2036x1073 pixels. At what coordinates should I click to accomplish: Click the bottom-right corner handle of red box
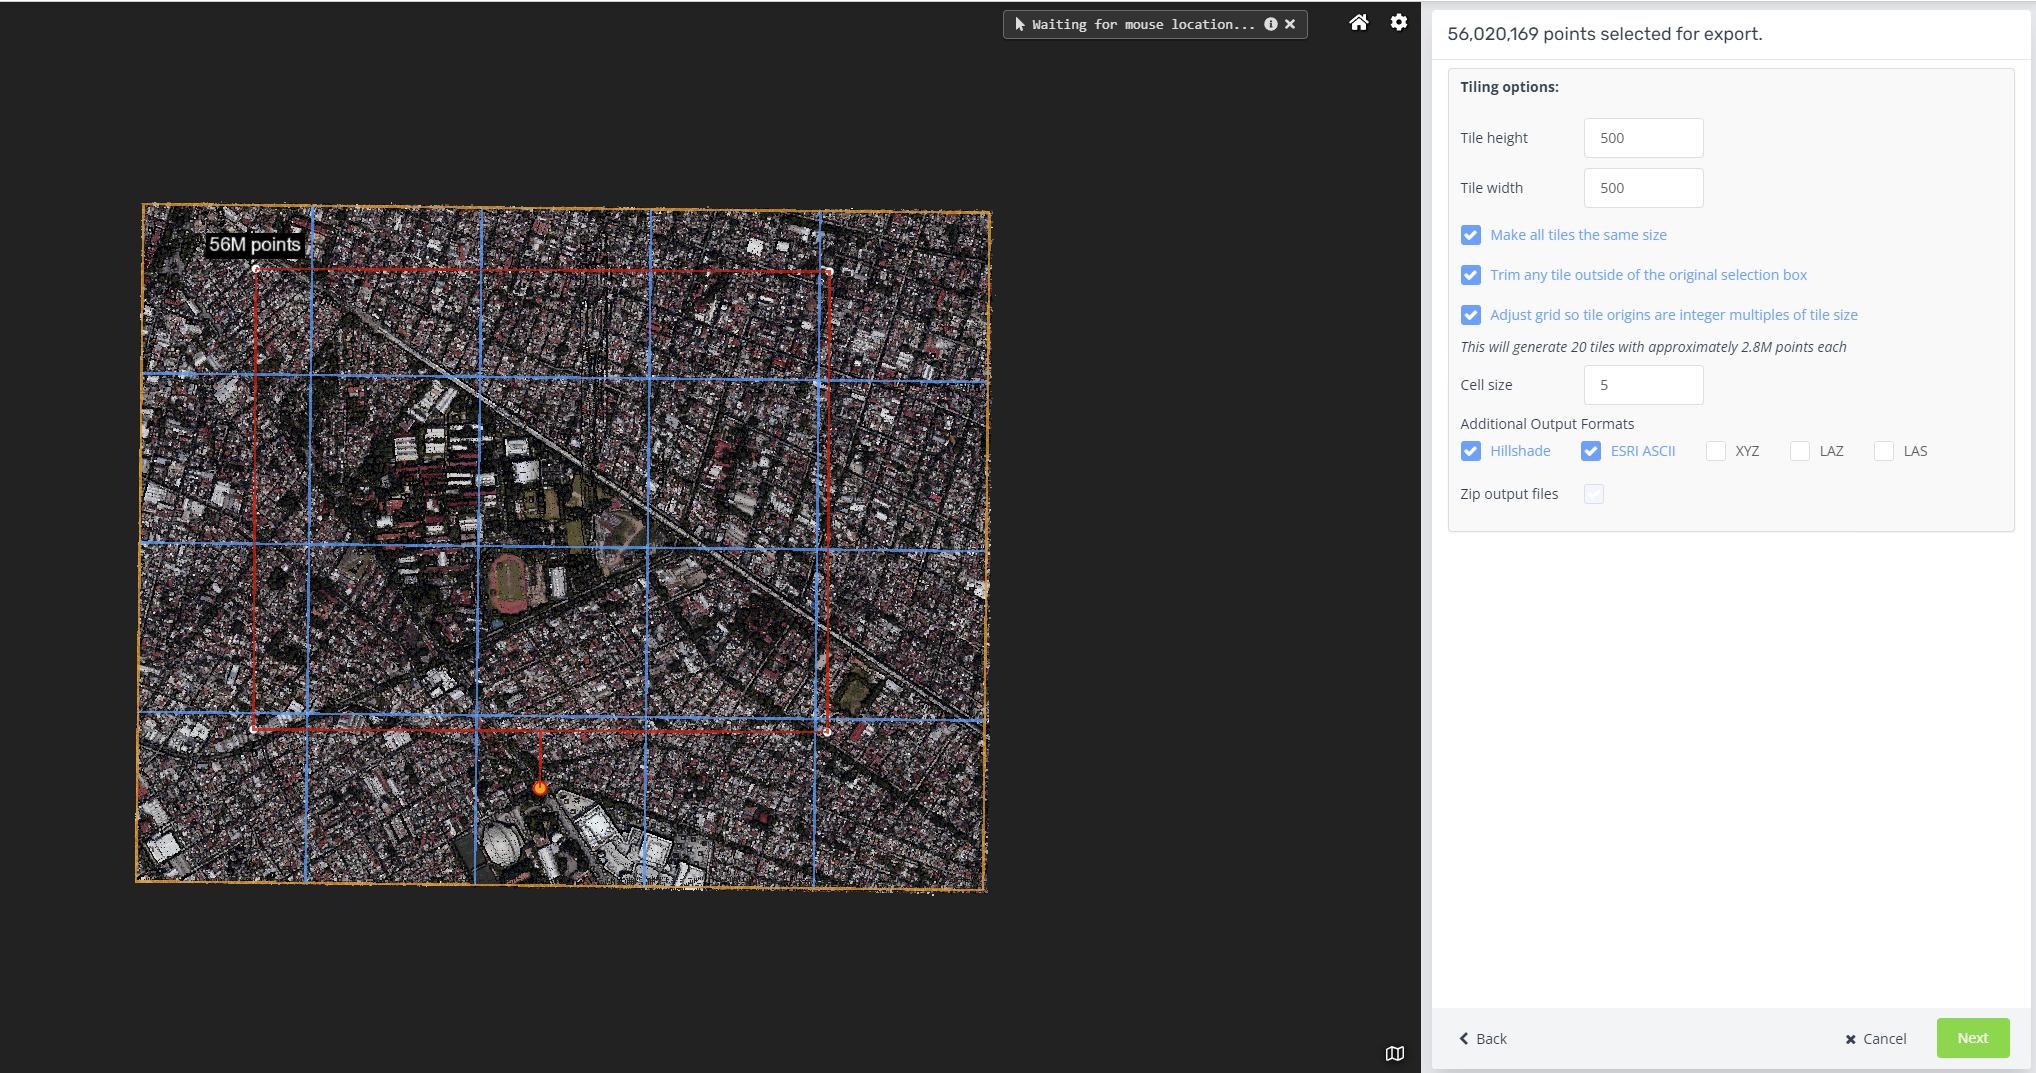(827, 731)
